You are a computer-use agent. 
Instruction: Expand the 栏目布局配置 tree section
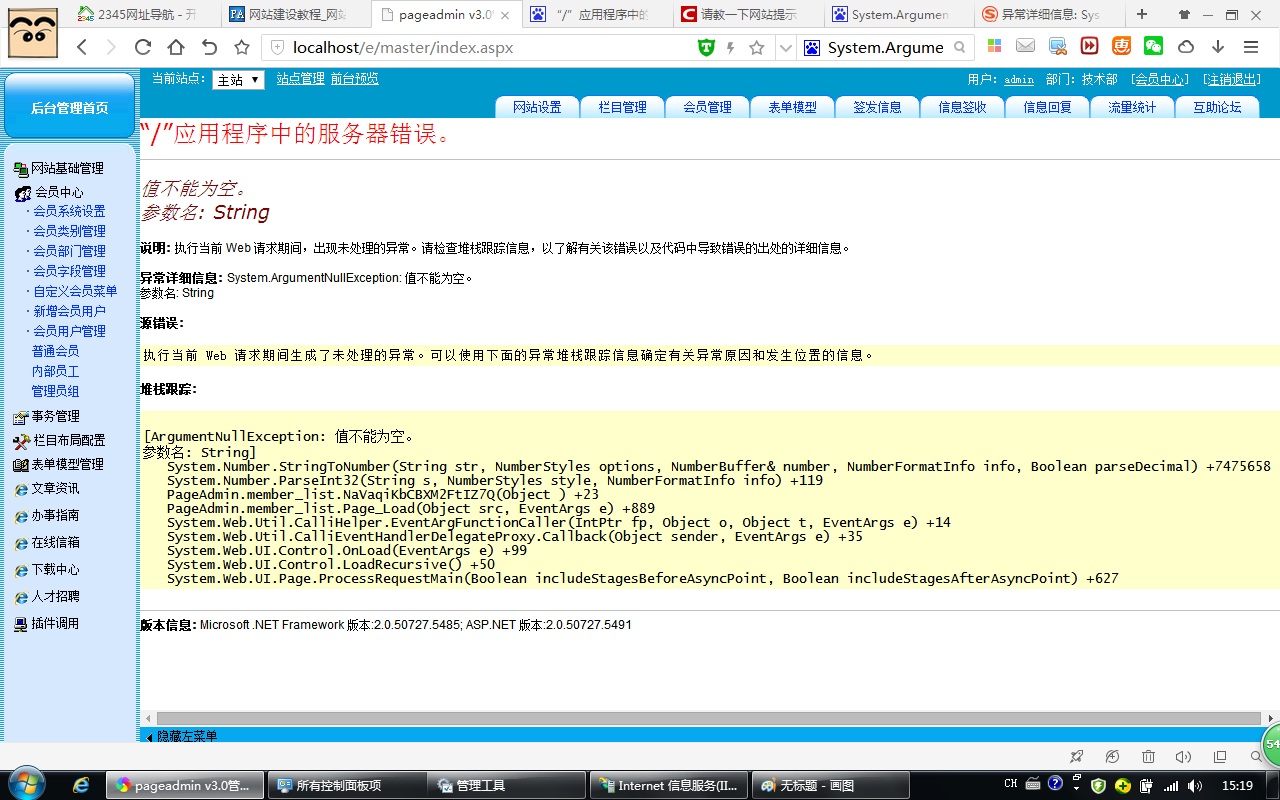(x=68, y=440)
